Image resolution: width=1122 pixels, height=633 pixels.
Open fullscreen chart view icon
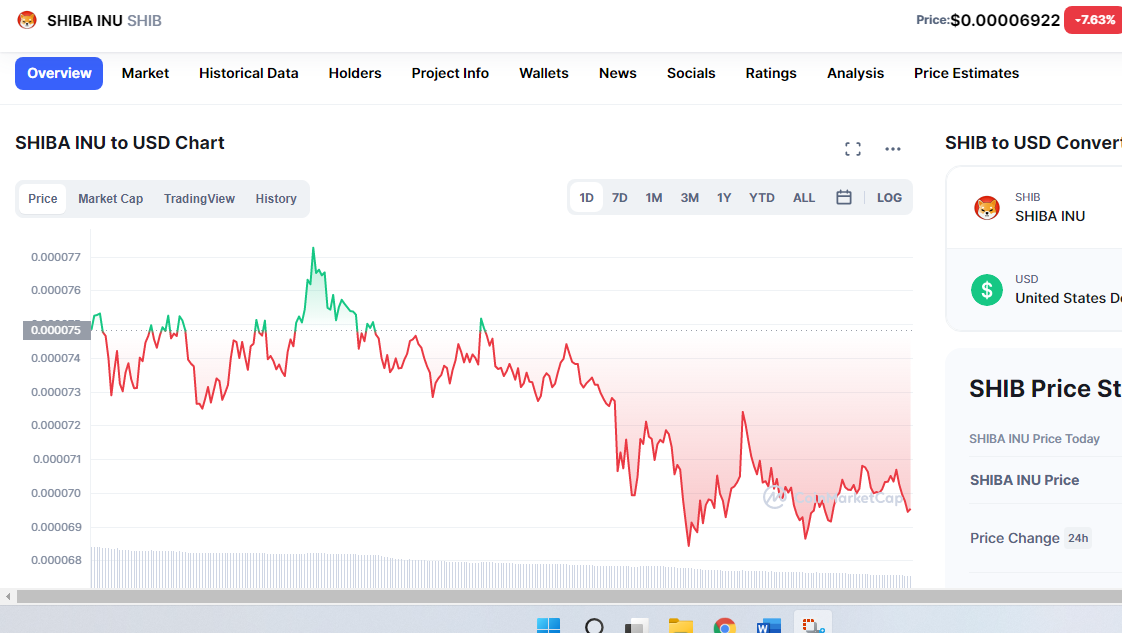pos(852,149)
